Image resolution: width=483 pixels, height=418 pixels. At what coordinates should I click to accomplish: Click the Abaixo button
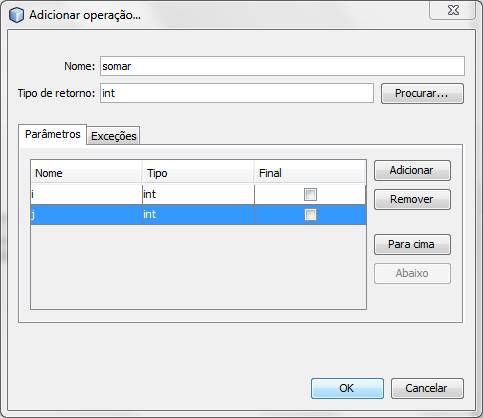(412, 274)
